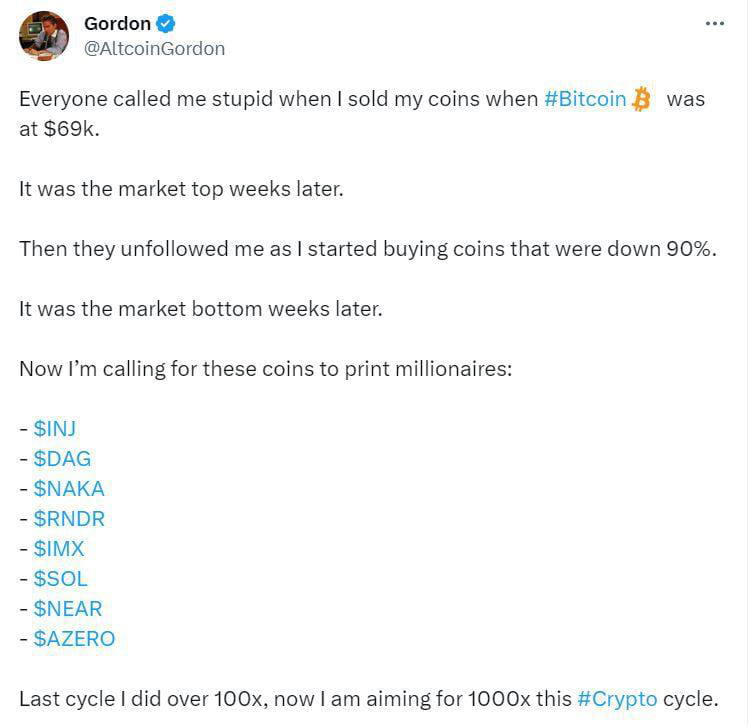Open the $DAG cashtag
This screenshot has width=749, height=725.
tap(62, 459)
